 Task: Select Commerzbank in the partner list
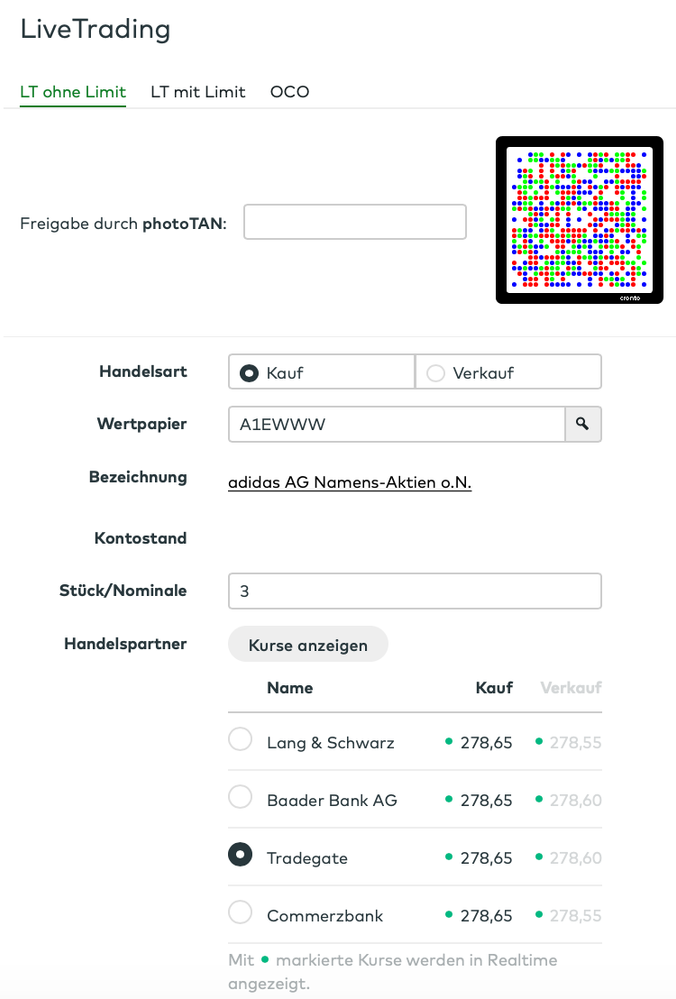[x=240, y=913]
